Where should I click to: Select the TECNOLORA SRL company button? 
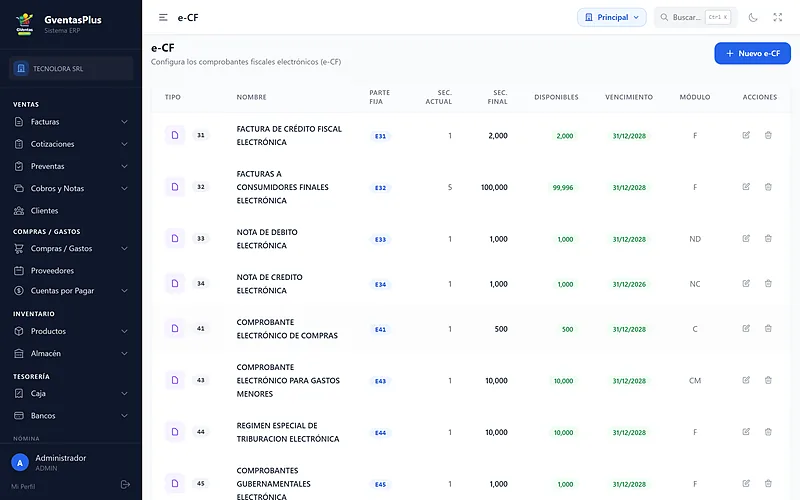tap(71, 68)
